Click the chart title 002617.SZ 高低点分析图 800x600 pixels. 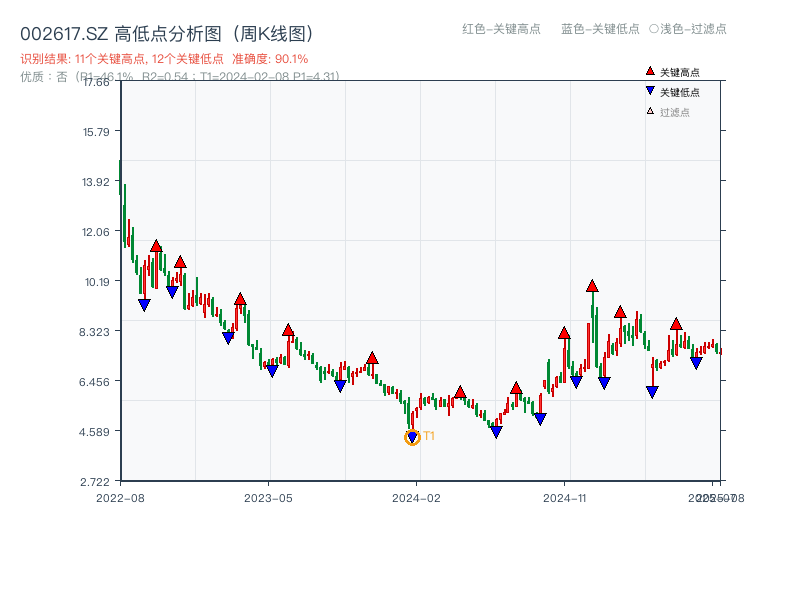click(167, 34)
